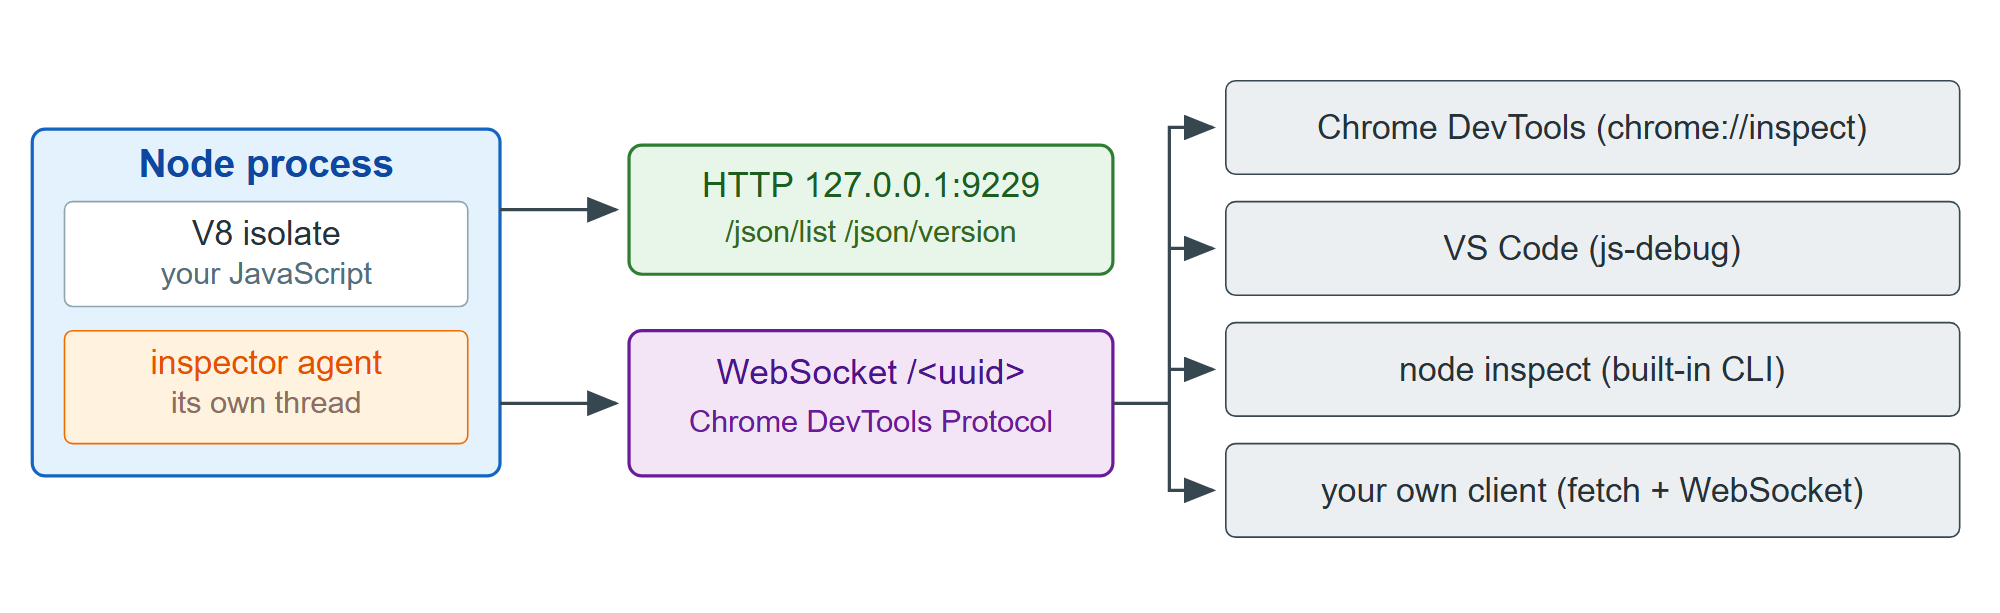Click the 'its own thread' subtitle text

pos(266,403)
